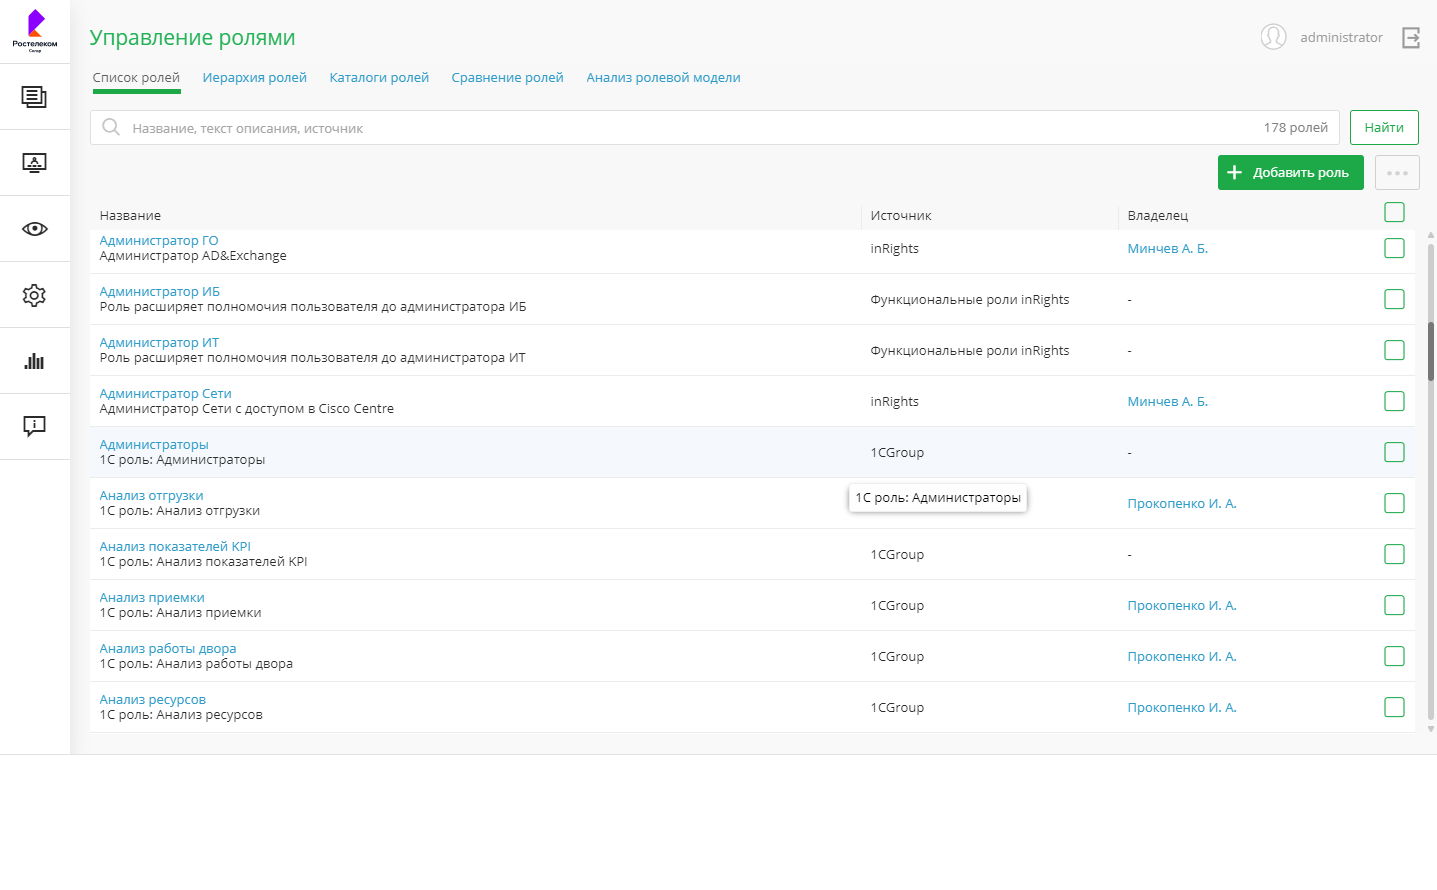Switch to Иерархия ролей tab
The width and height of the screenshot is (1437, 890).
coord(254,78)
